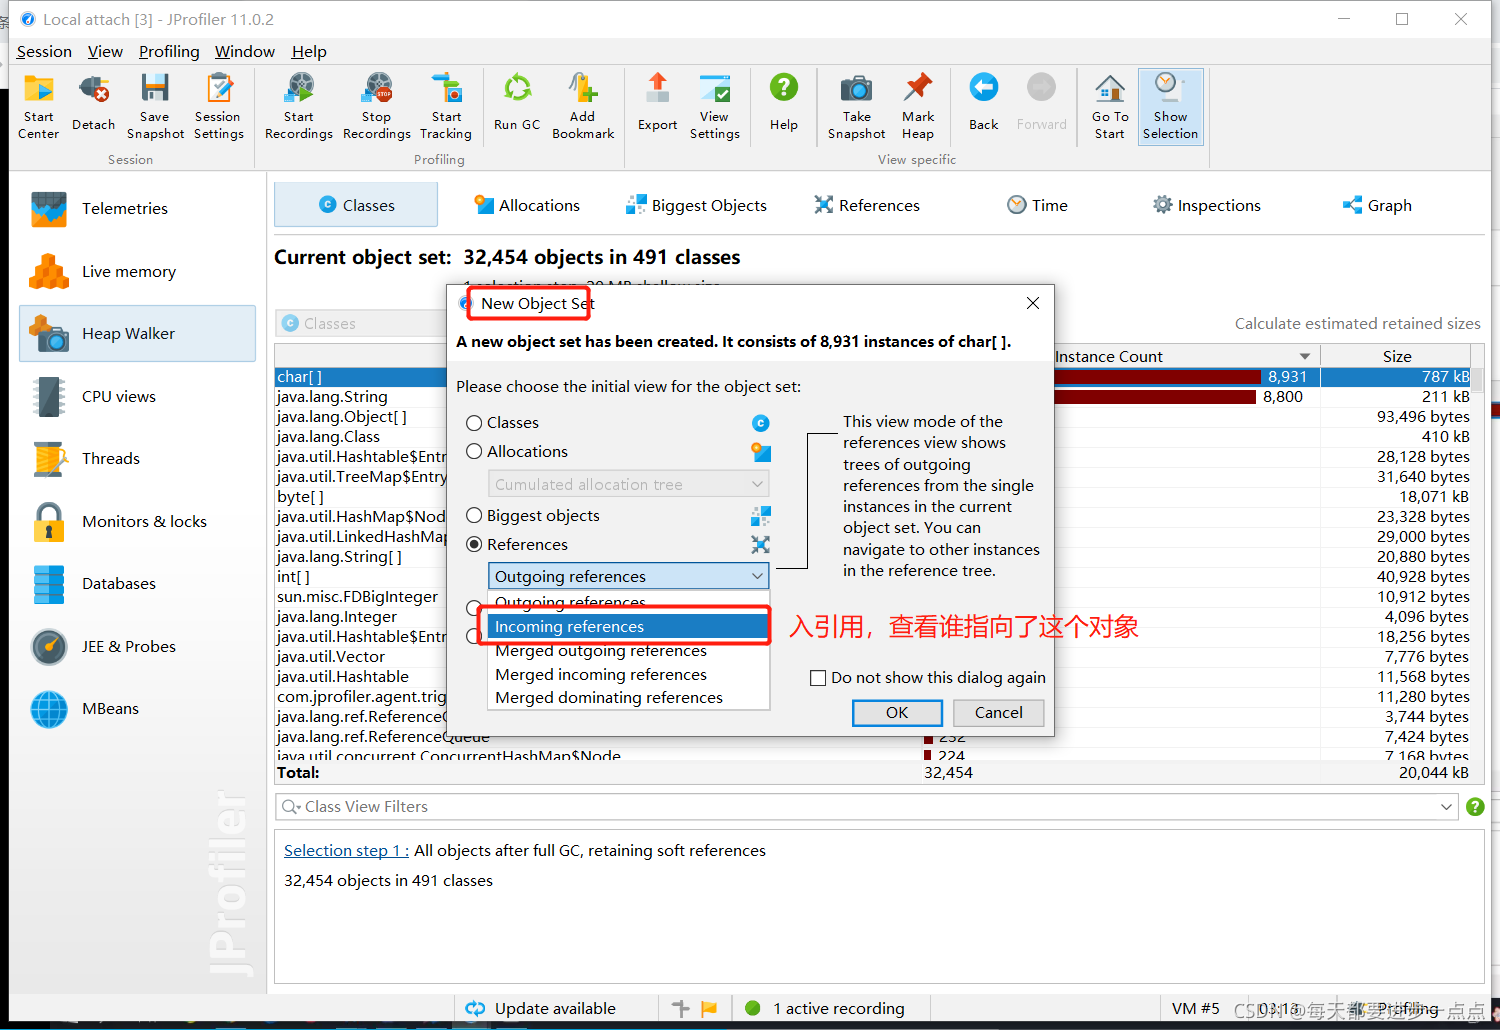1500x1030 pixels.
Task: Open the Session menu
Action: pos(44,51)
